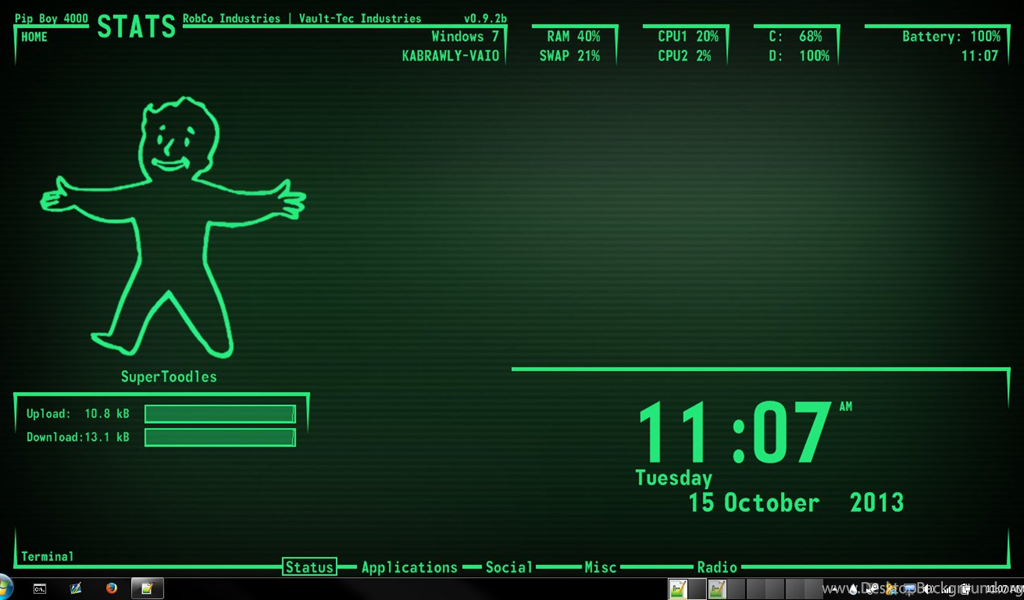Open the Windows Start orb

[x=5, y=587]
